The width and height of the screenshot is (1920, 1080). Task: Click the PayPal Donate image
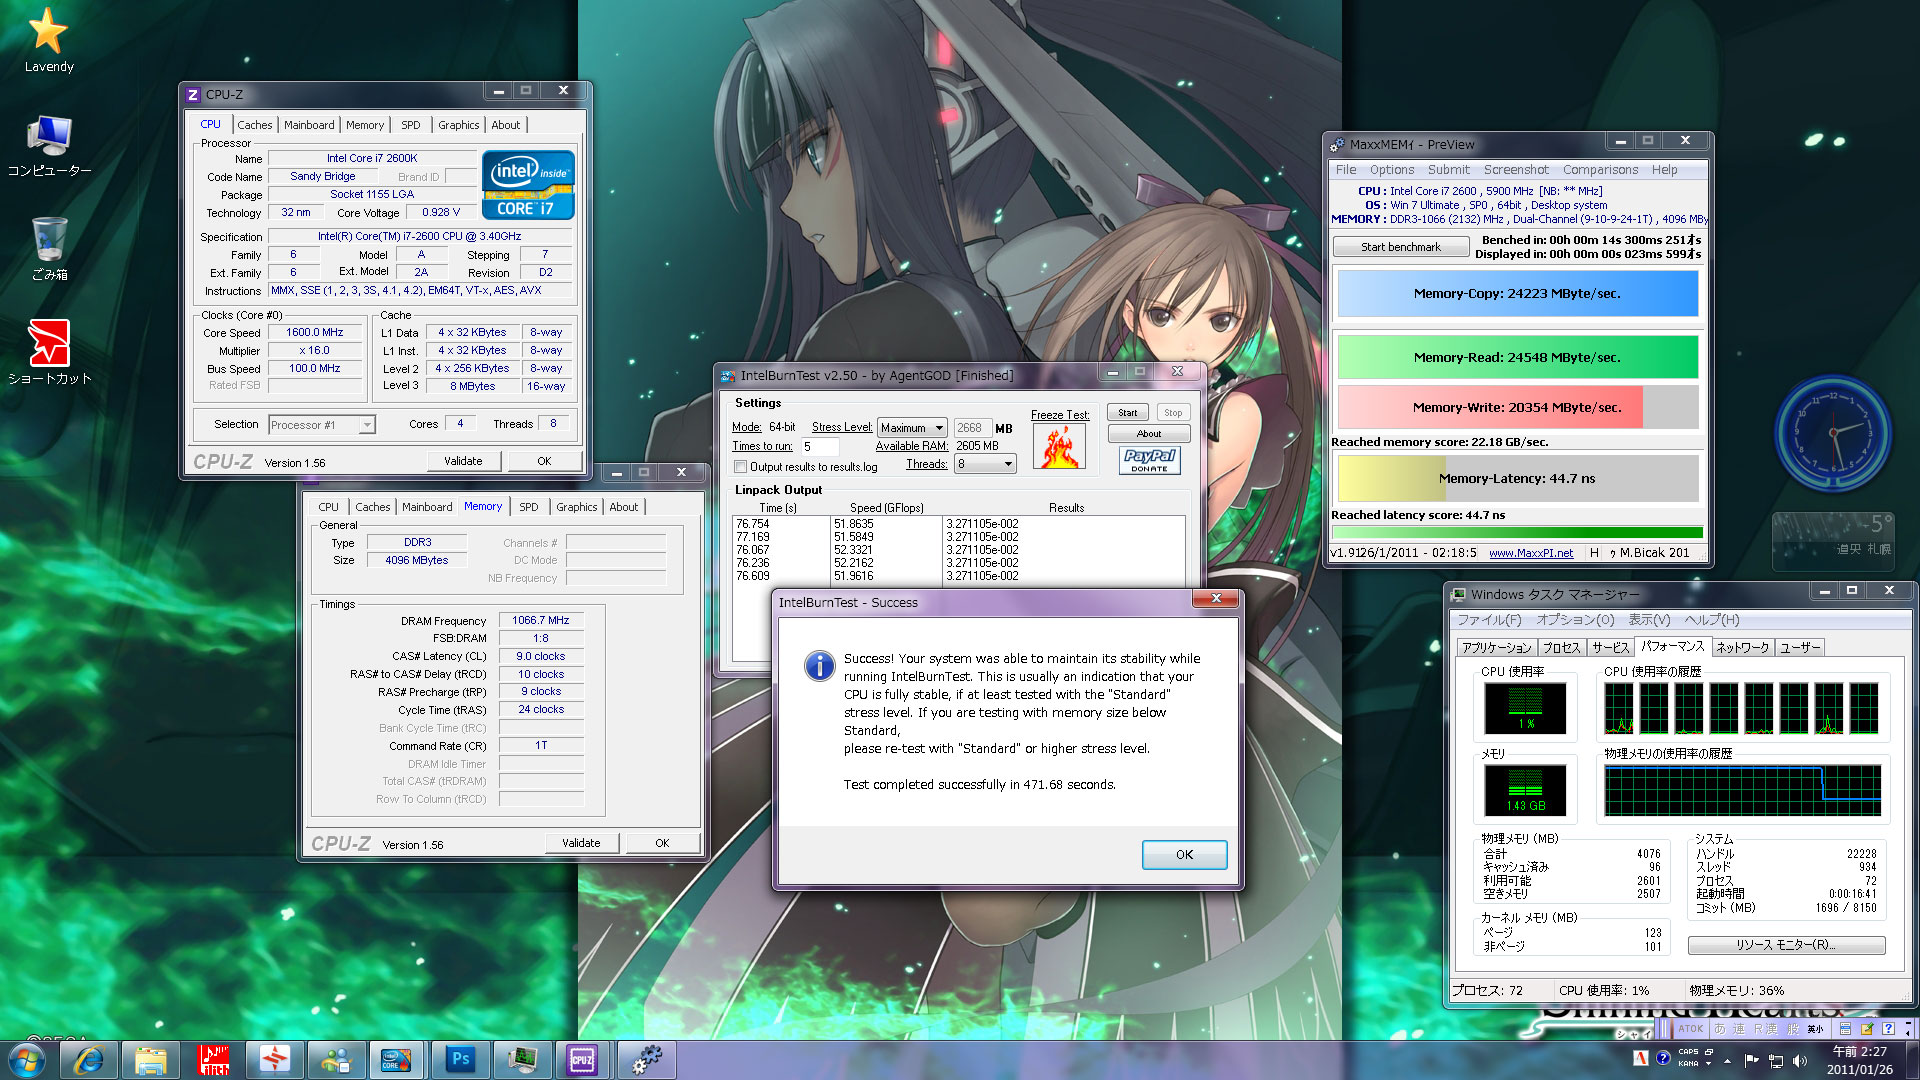coord(1149,460)
